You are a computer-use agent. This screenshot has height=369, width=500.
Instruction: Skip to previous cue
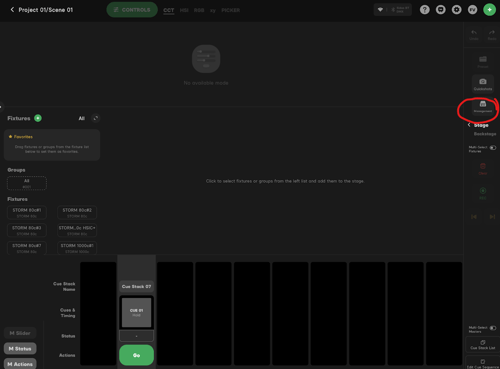click(x=474, y=217)
